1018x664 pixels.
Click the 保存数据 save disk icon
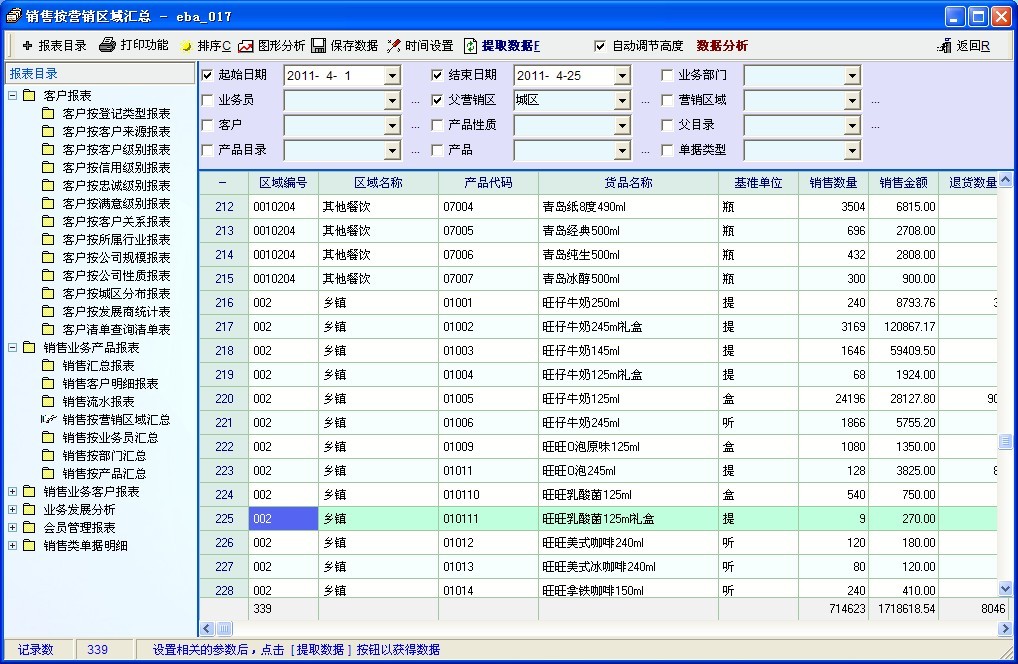318,46
